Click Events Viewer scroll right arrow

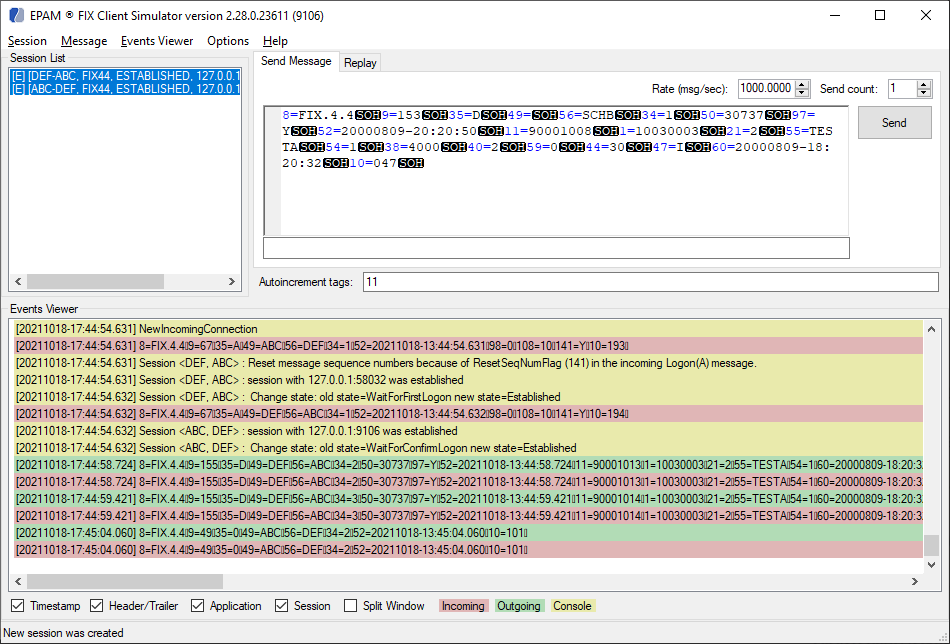(914, 582)
